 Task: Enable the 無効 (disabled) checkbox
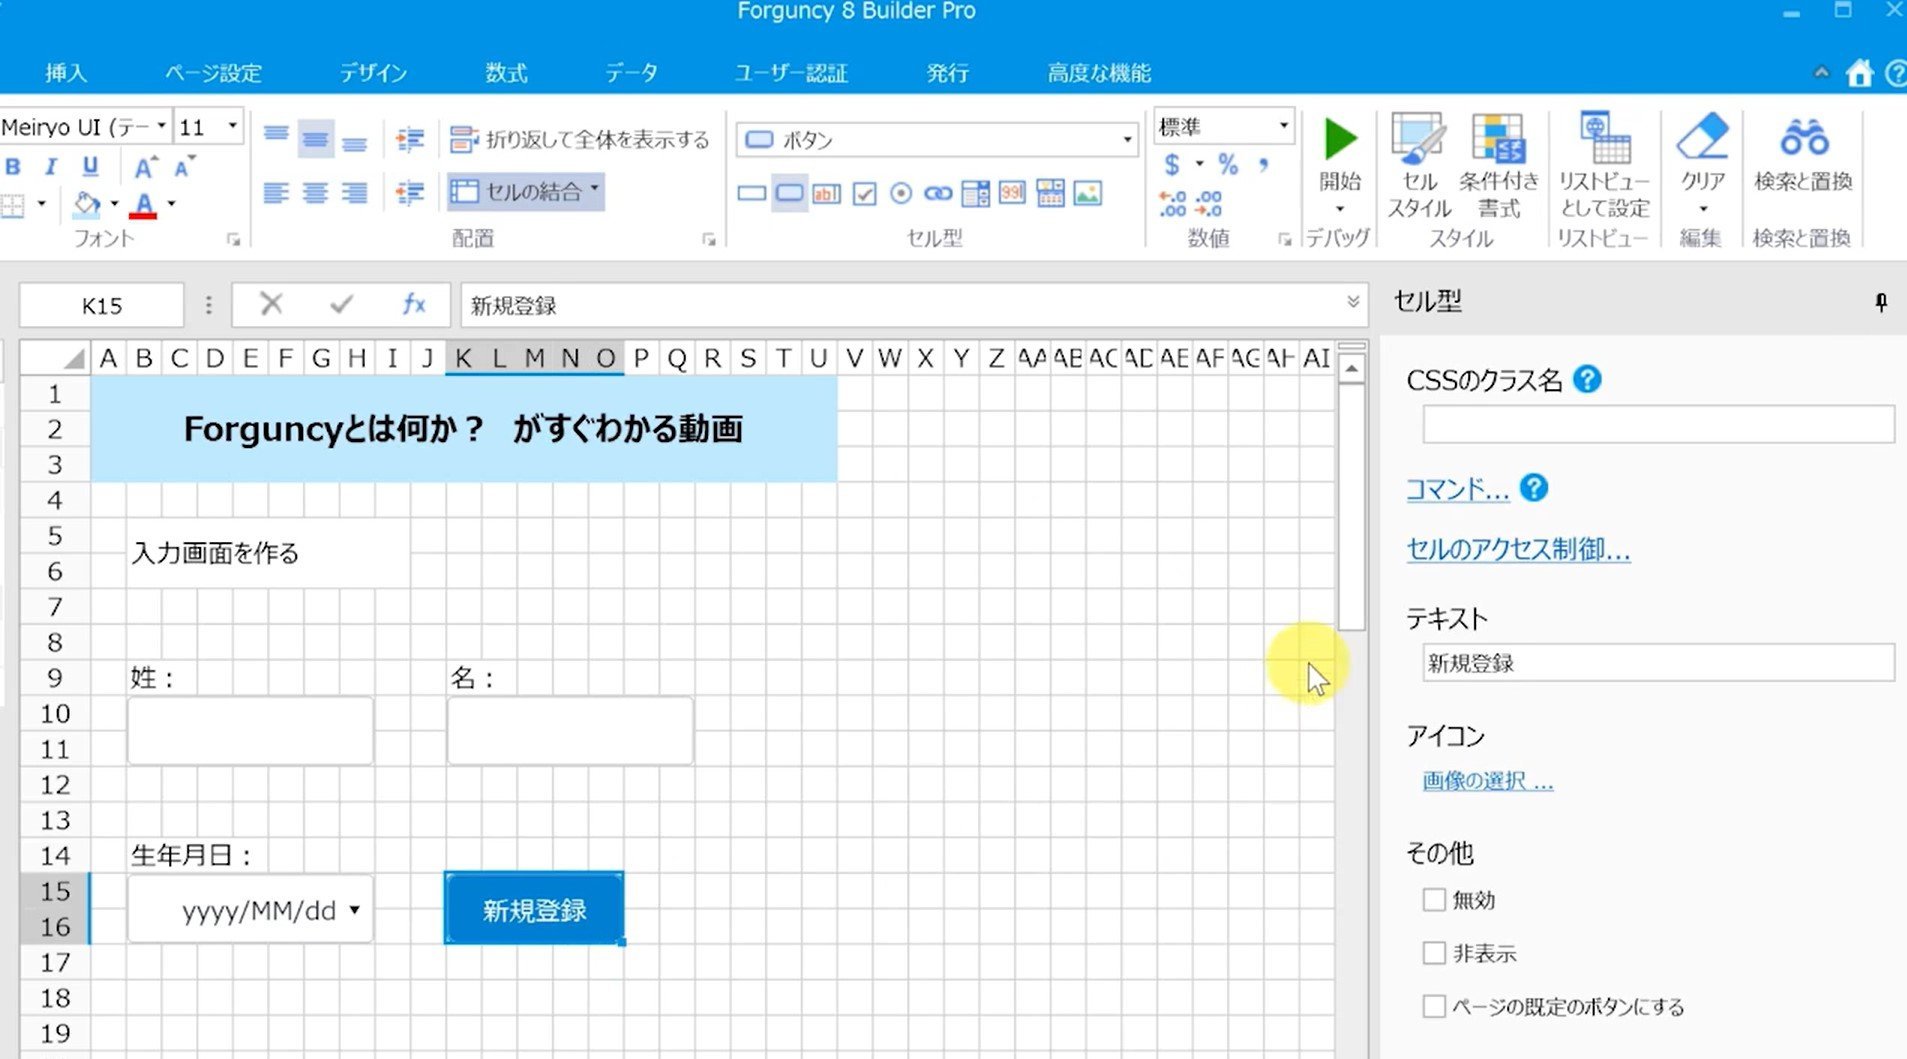pos(1434,900)
